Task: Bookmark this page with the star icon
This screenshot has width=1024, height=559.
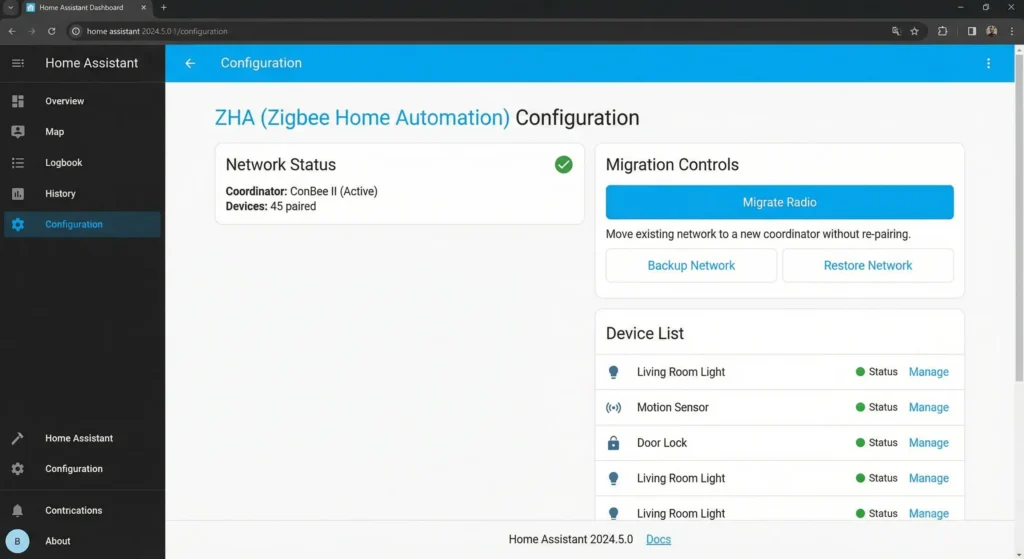Action: point(914,31)
